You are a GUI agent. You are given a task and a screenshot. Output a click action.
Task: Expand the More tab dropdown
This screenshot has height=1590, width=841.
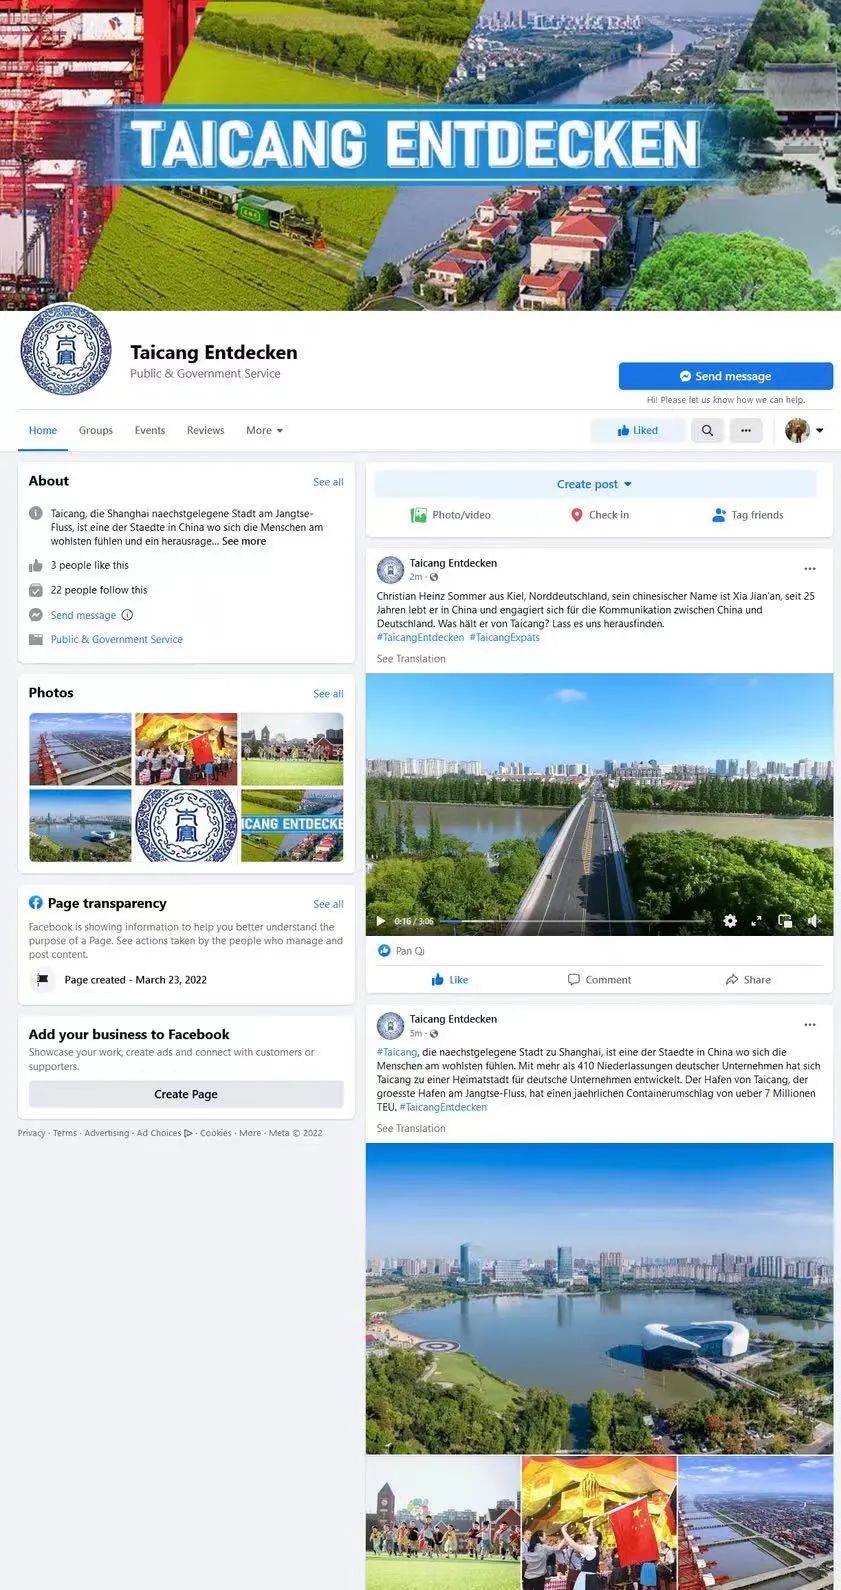point(265,430)
